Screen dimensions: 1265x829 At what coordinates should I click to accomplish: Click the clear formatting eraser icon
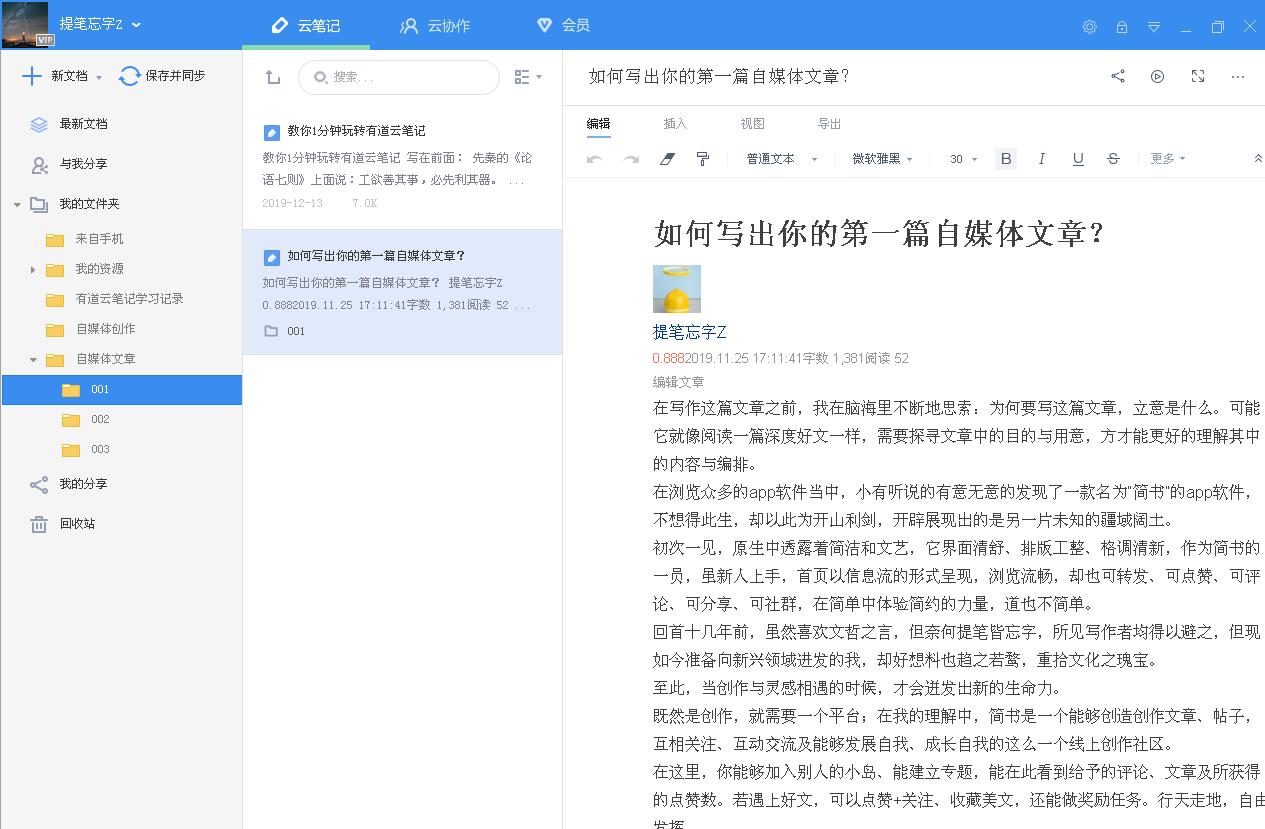tap(667, 158)
